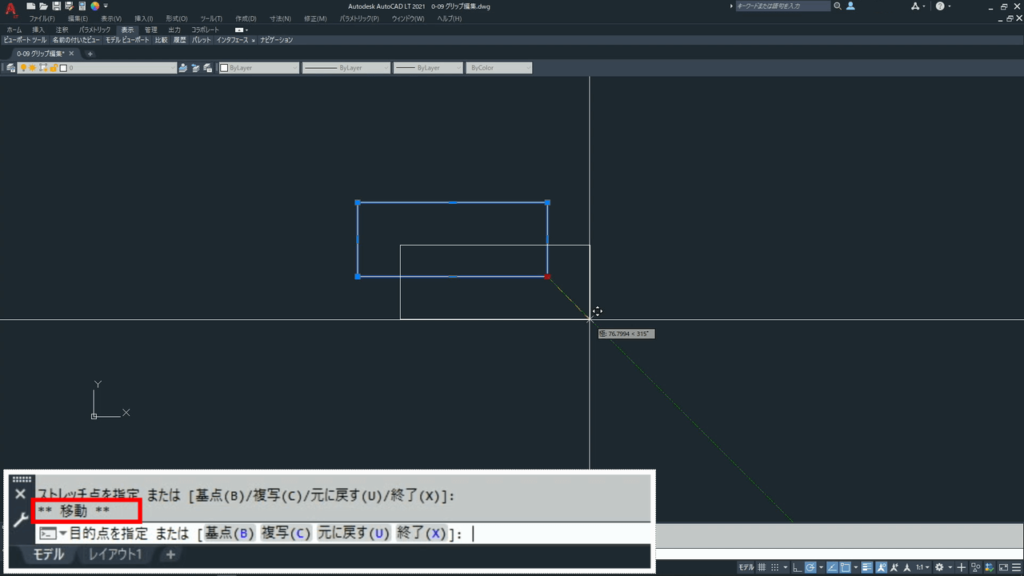Toggle the layer lock padlock icon
This screenshot has height=576, width=1024.
point(54,68)
